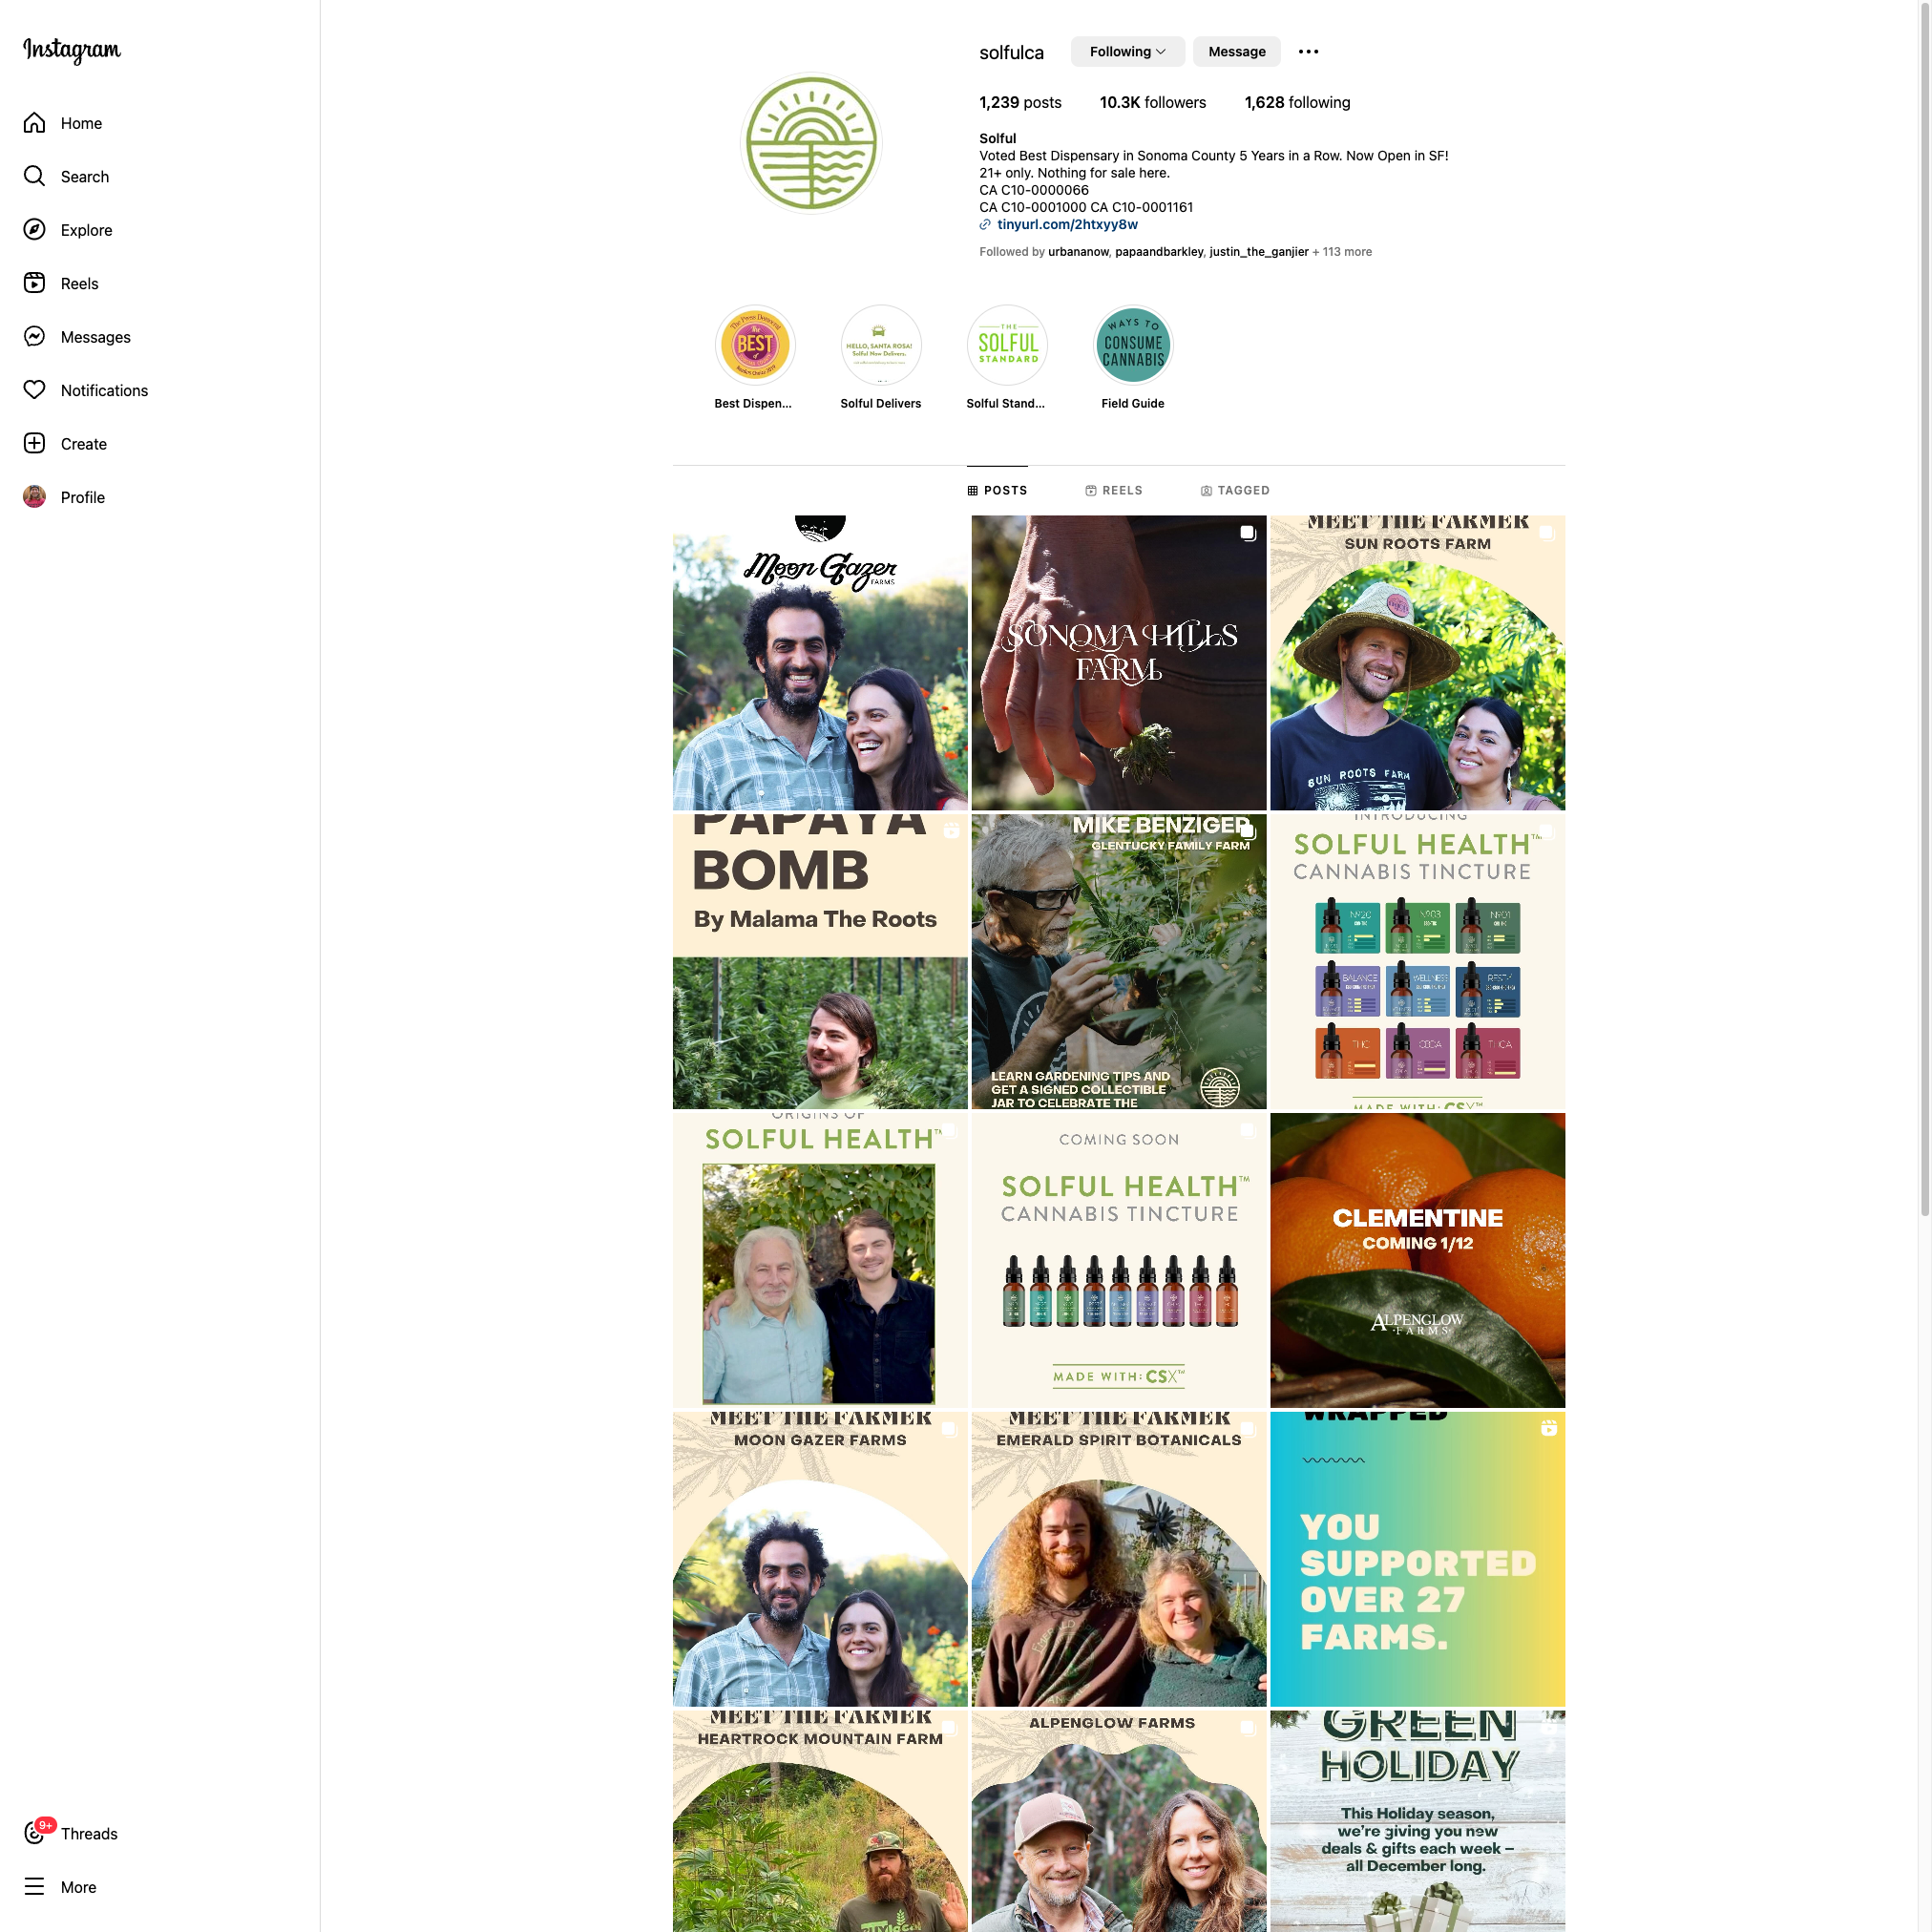
Task: Click the Message button
Action: coord(1237,52)
